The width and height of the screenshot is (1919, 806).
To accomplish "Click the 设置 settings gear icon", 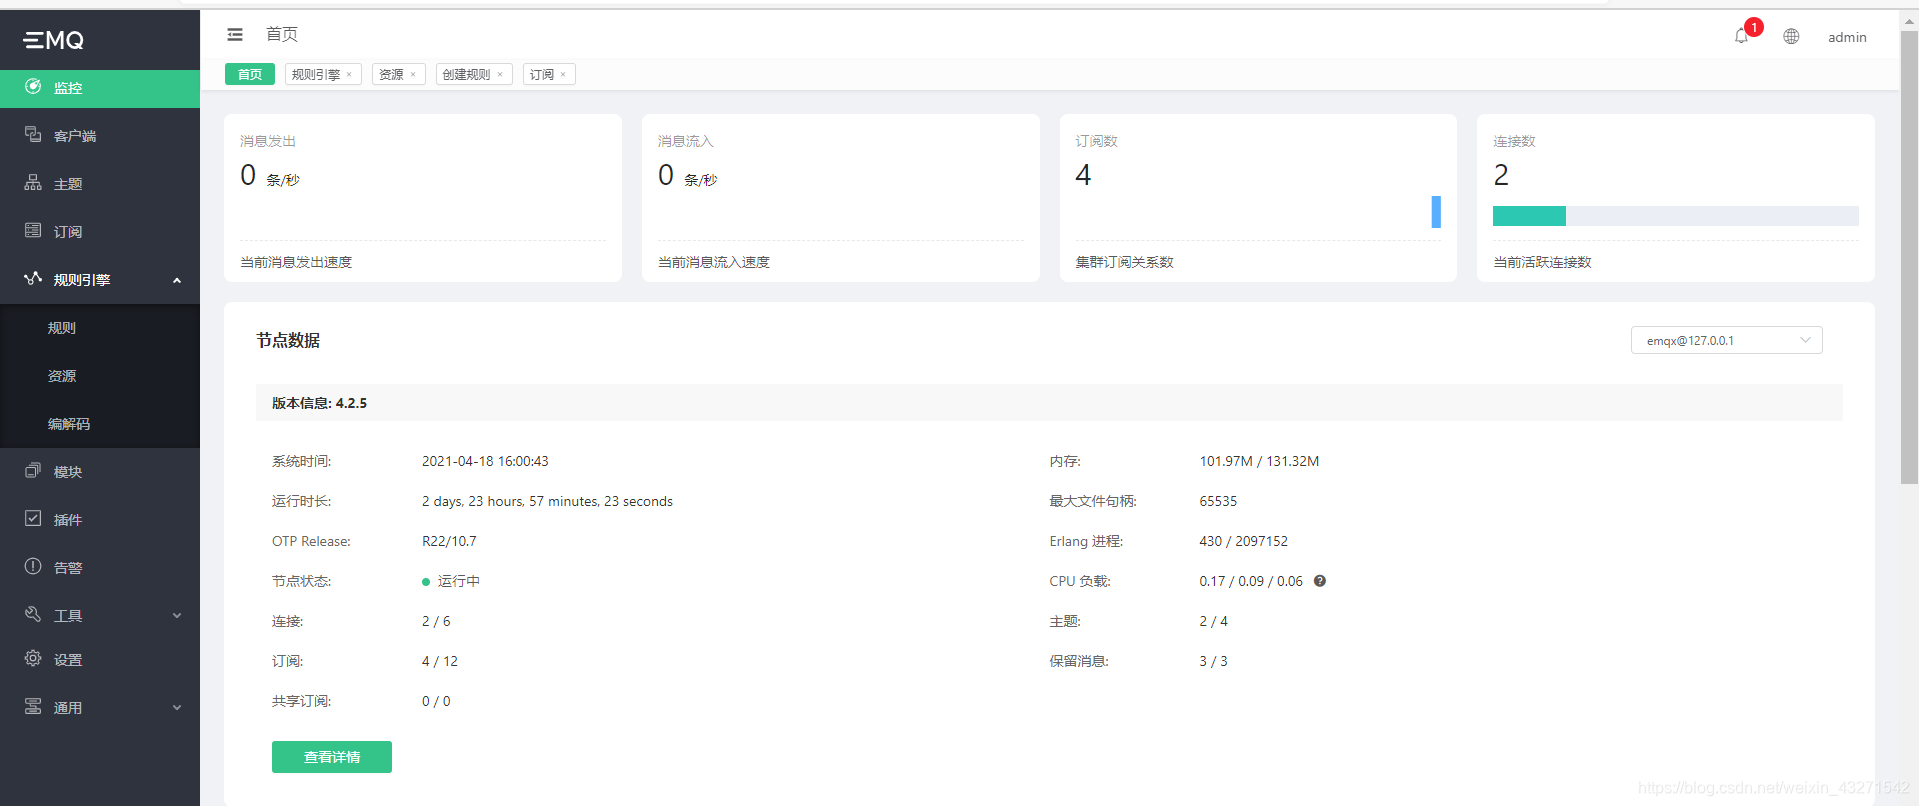I will tap(33, 659).
